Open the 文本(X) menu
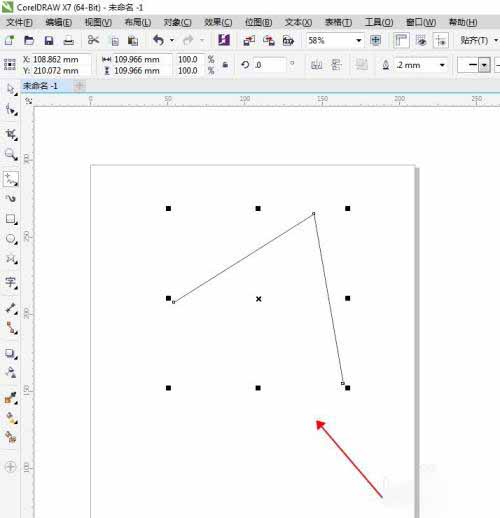500x518 pixels. (x=298, y=22)
